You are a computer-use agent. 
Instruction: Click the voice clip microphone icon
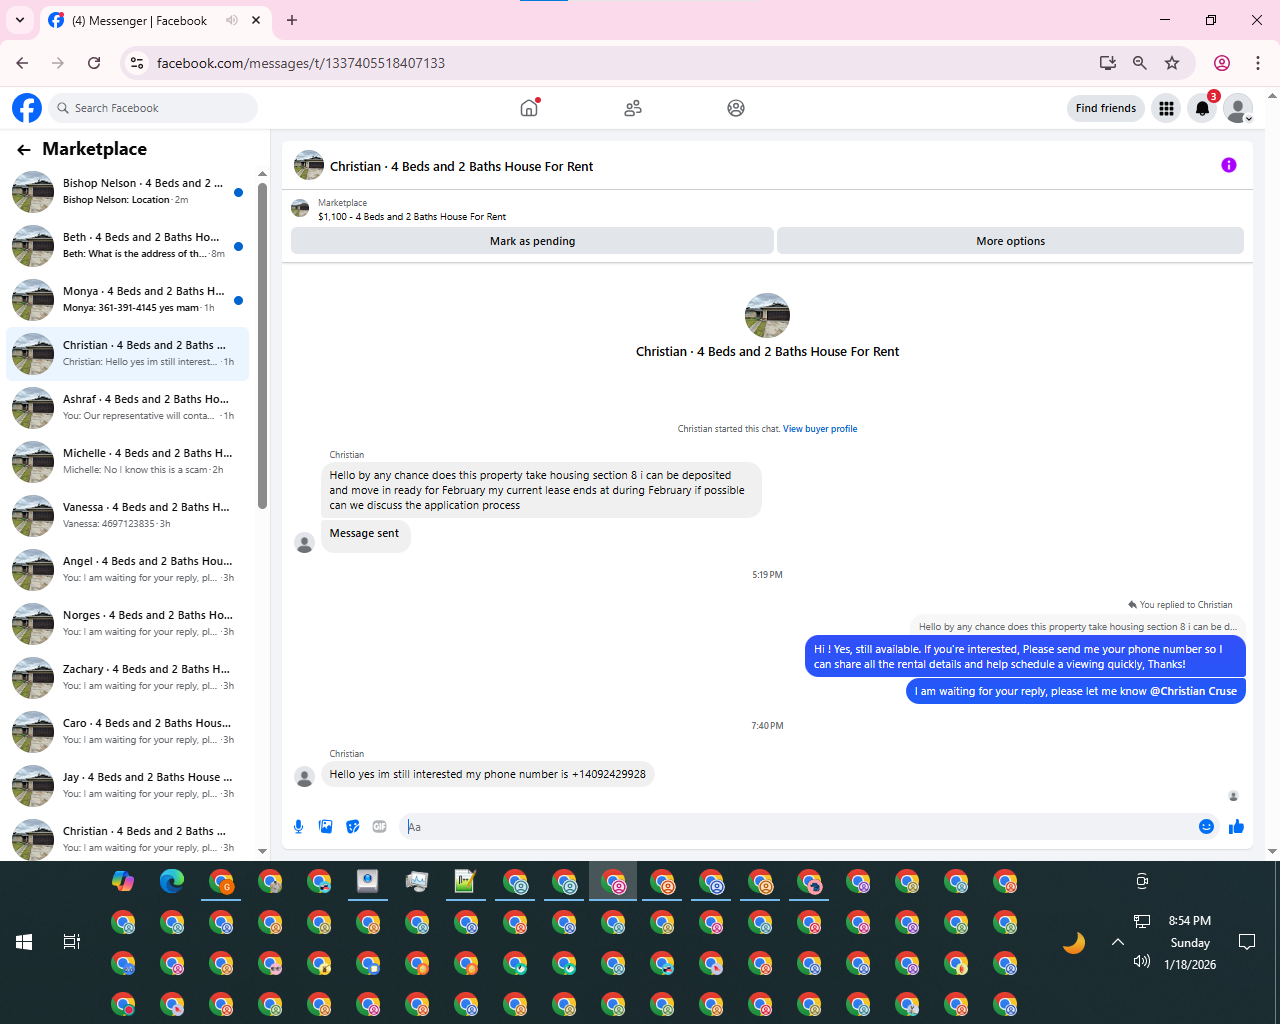tap(298, 826)
